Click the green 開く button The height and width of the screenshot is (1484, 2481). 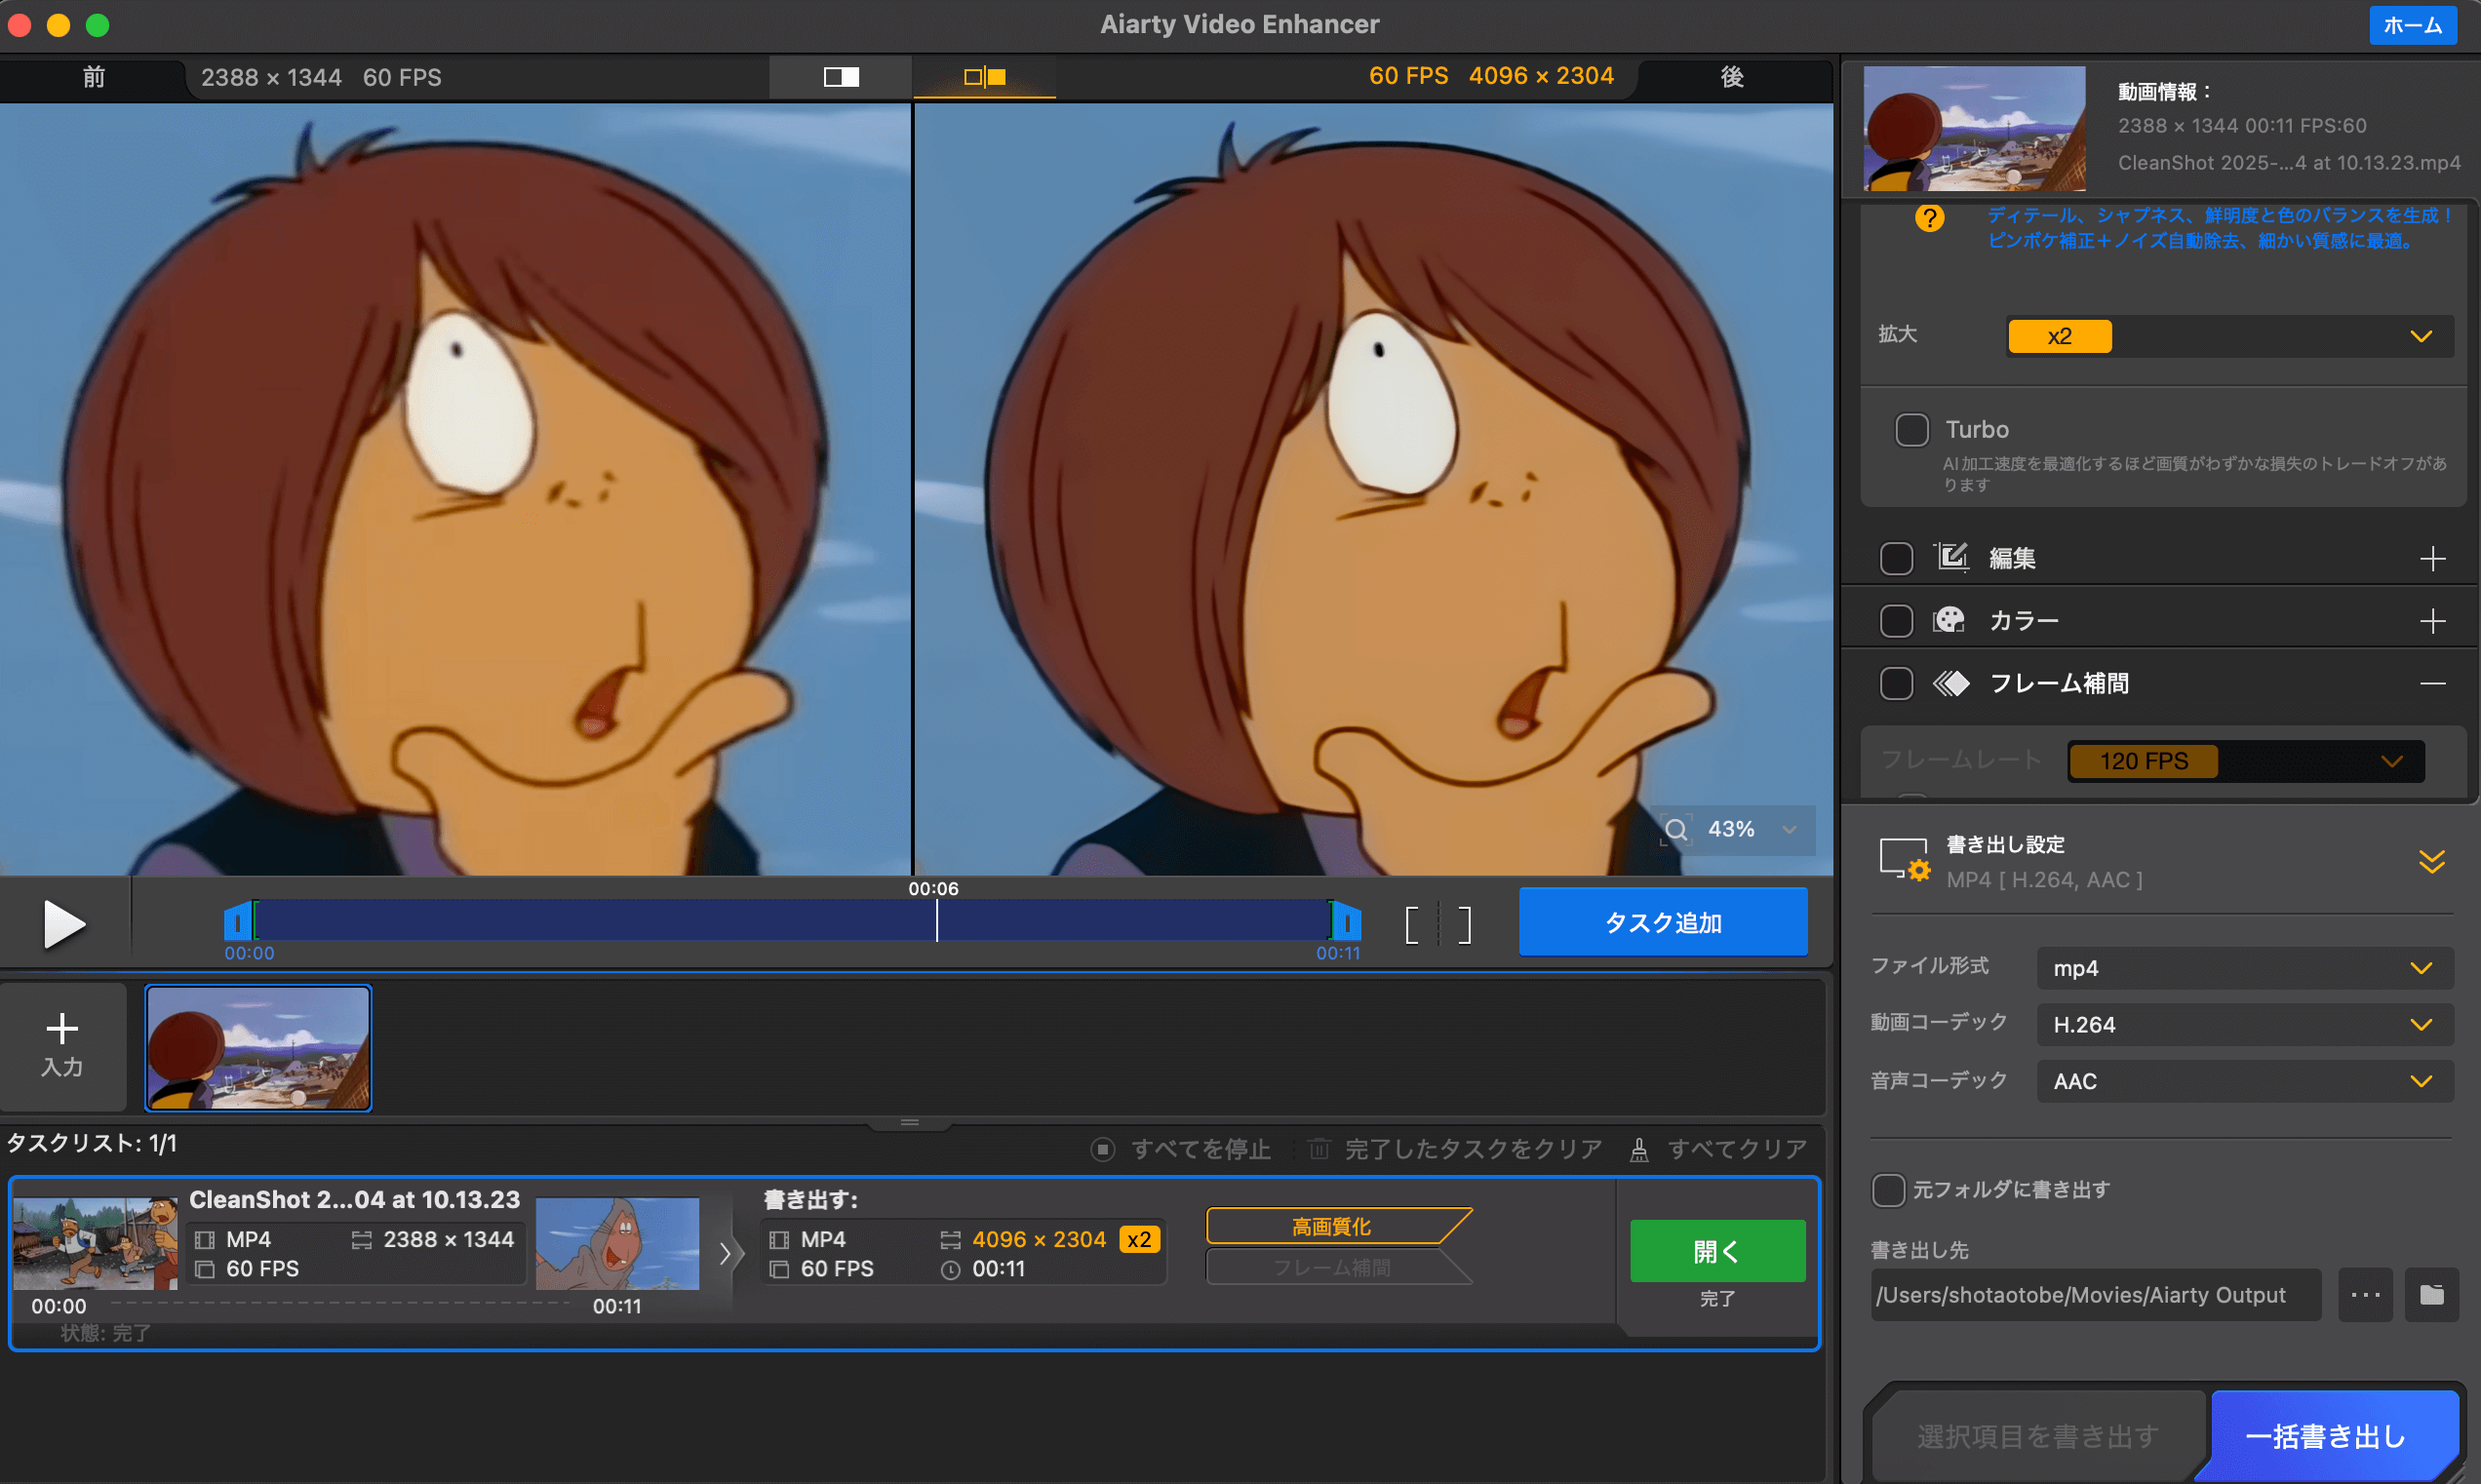tap(1716, 1251)
